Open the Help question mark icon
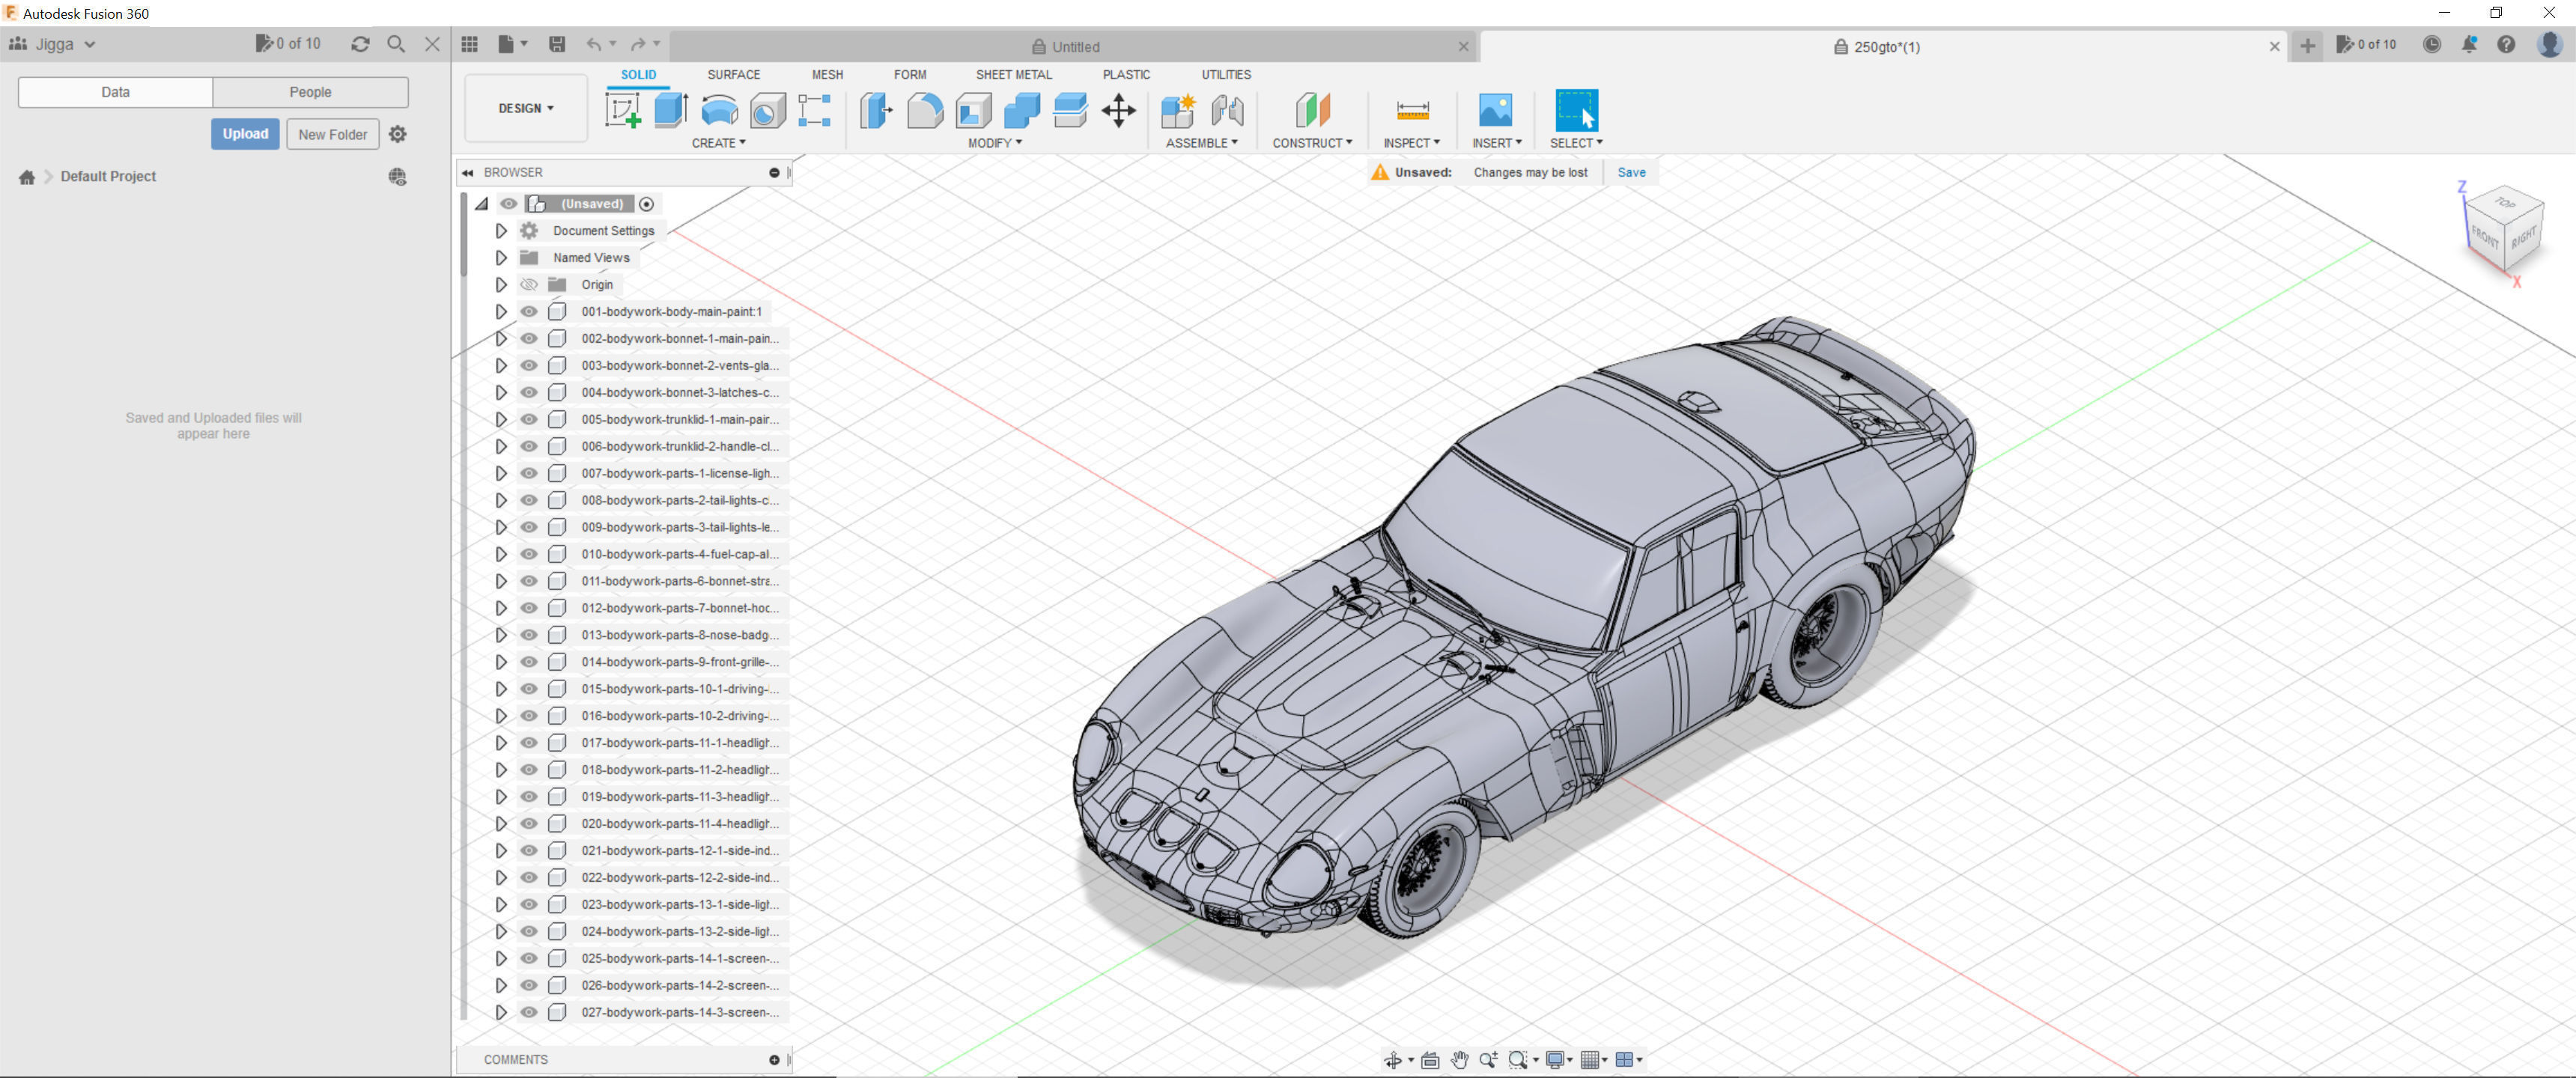2576x1078 pixels. point(2506,44)
